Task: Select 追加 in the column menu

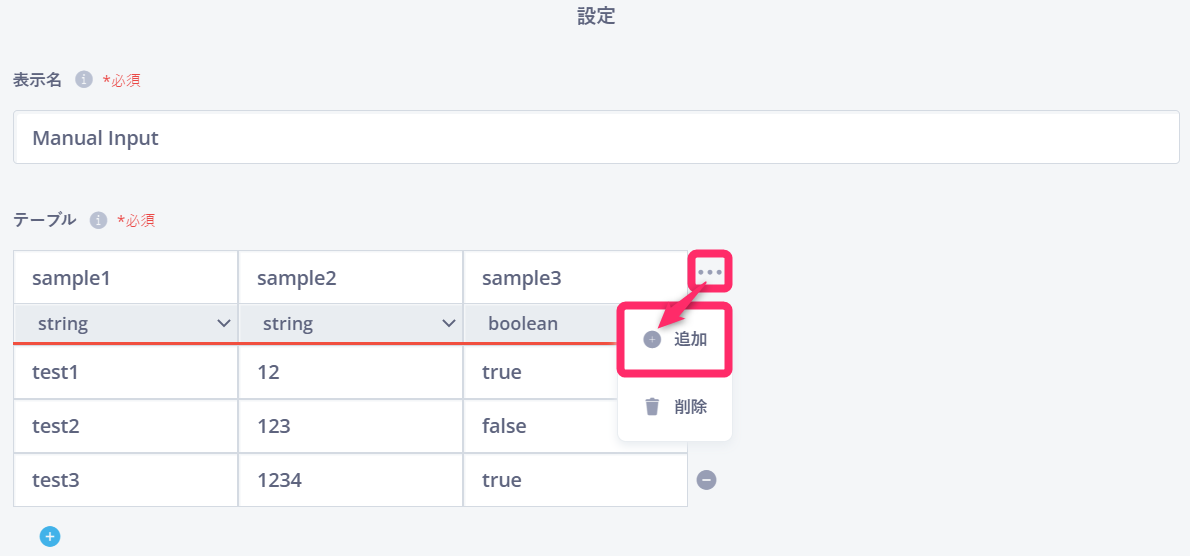Action: [675, 340]
